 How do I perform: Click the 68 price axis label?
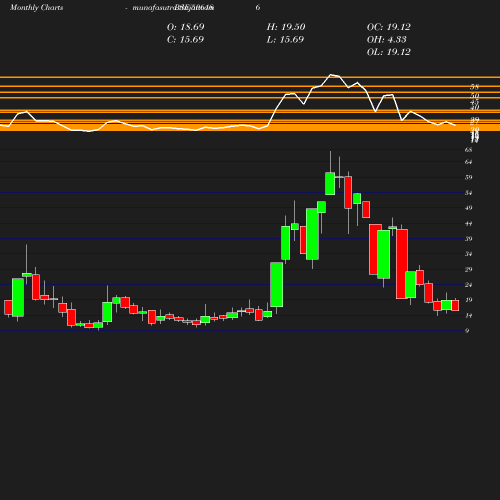pyautogui.click(x=468, y=150)
